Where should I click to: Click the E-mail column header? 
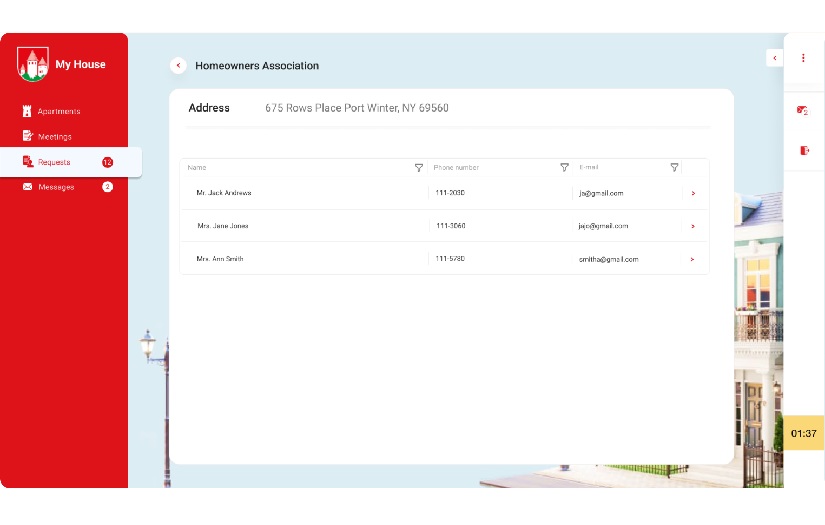(x=589, y=167)
